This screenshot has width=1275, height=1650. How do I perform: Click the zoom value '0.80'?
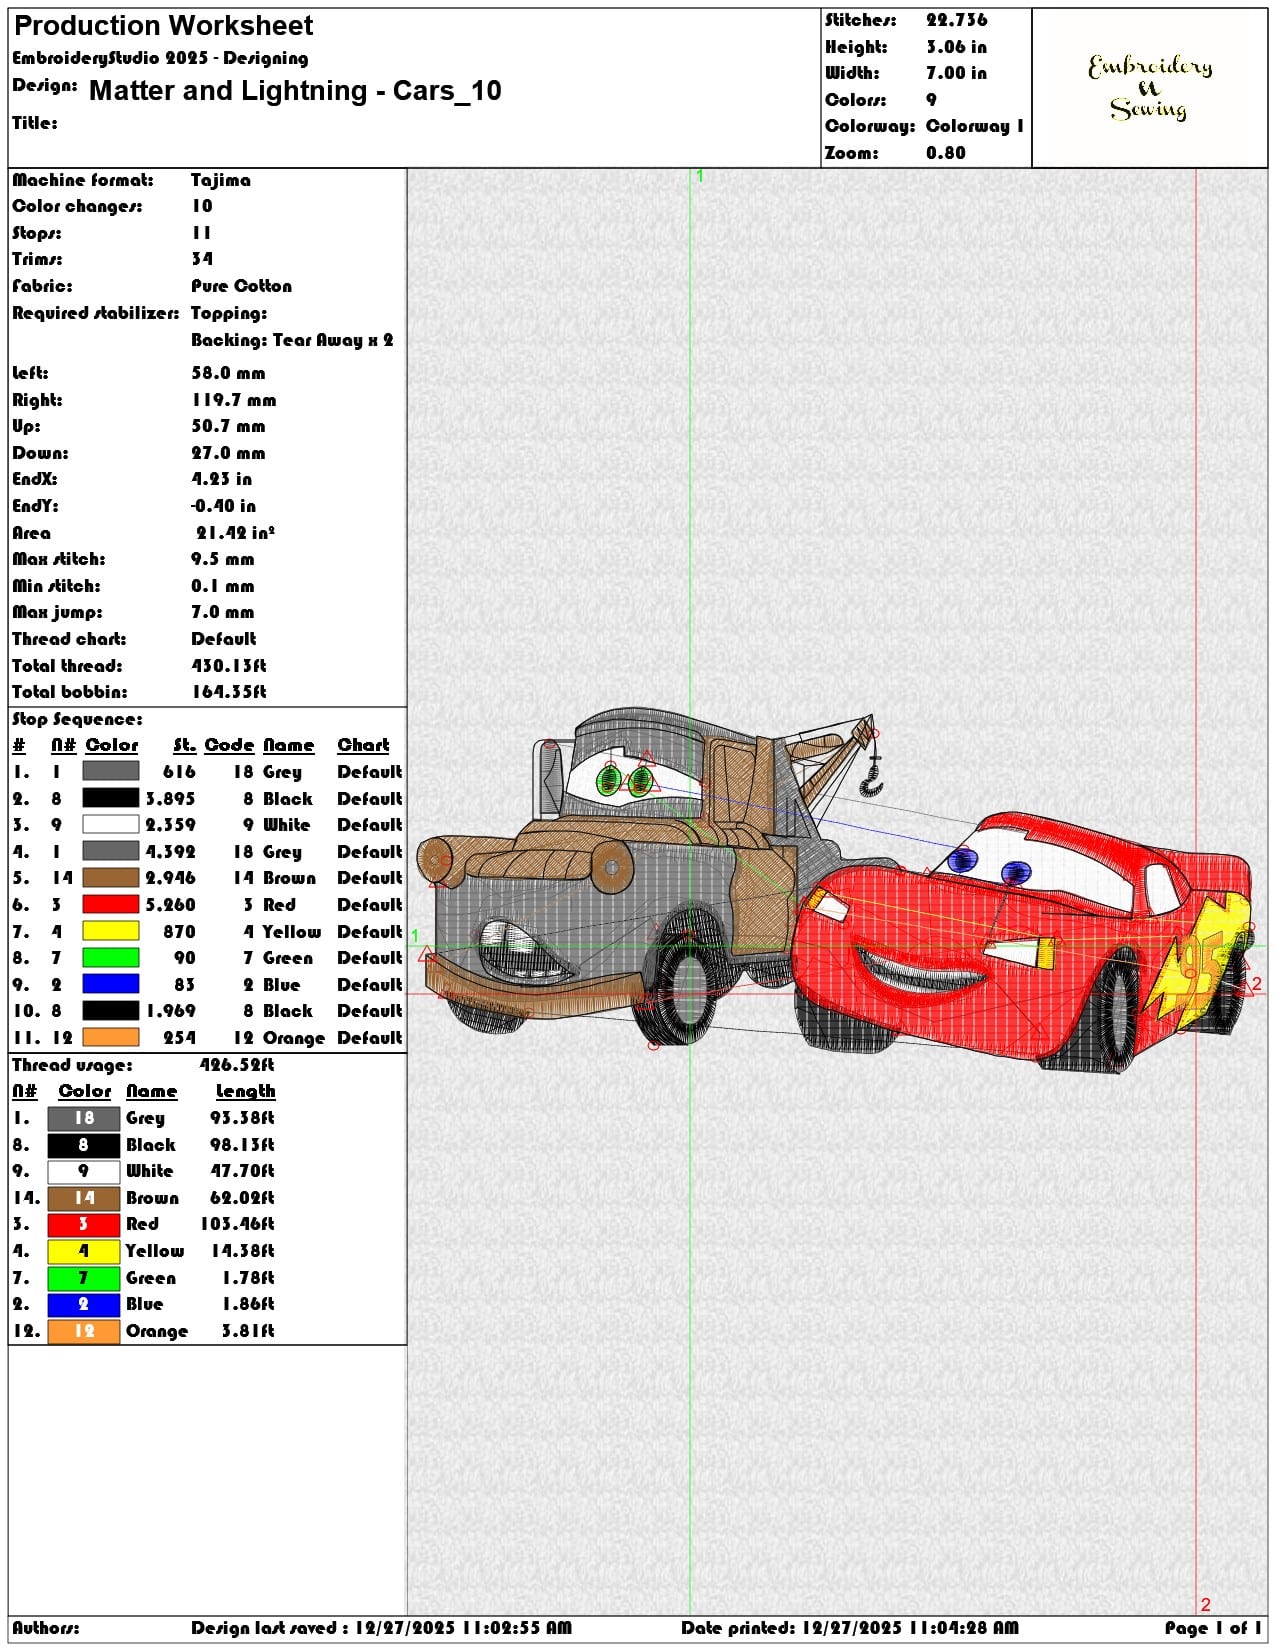click(x=946, y=153)
